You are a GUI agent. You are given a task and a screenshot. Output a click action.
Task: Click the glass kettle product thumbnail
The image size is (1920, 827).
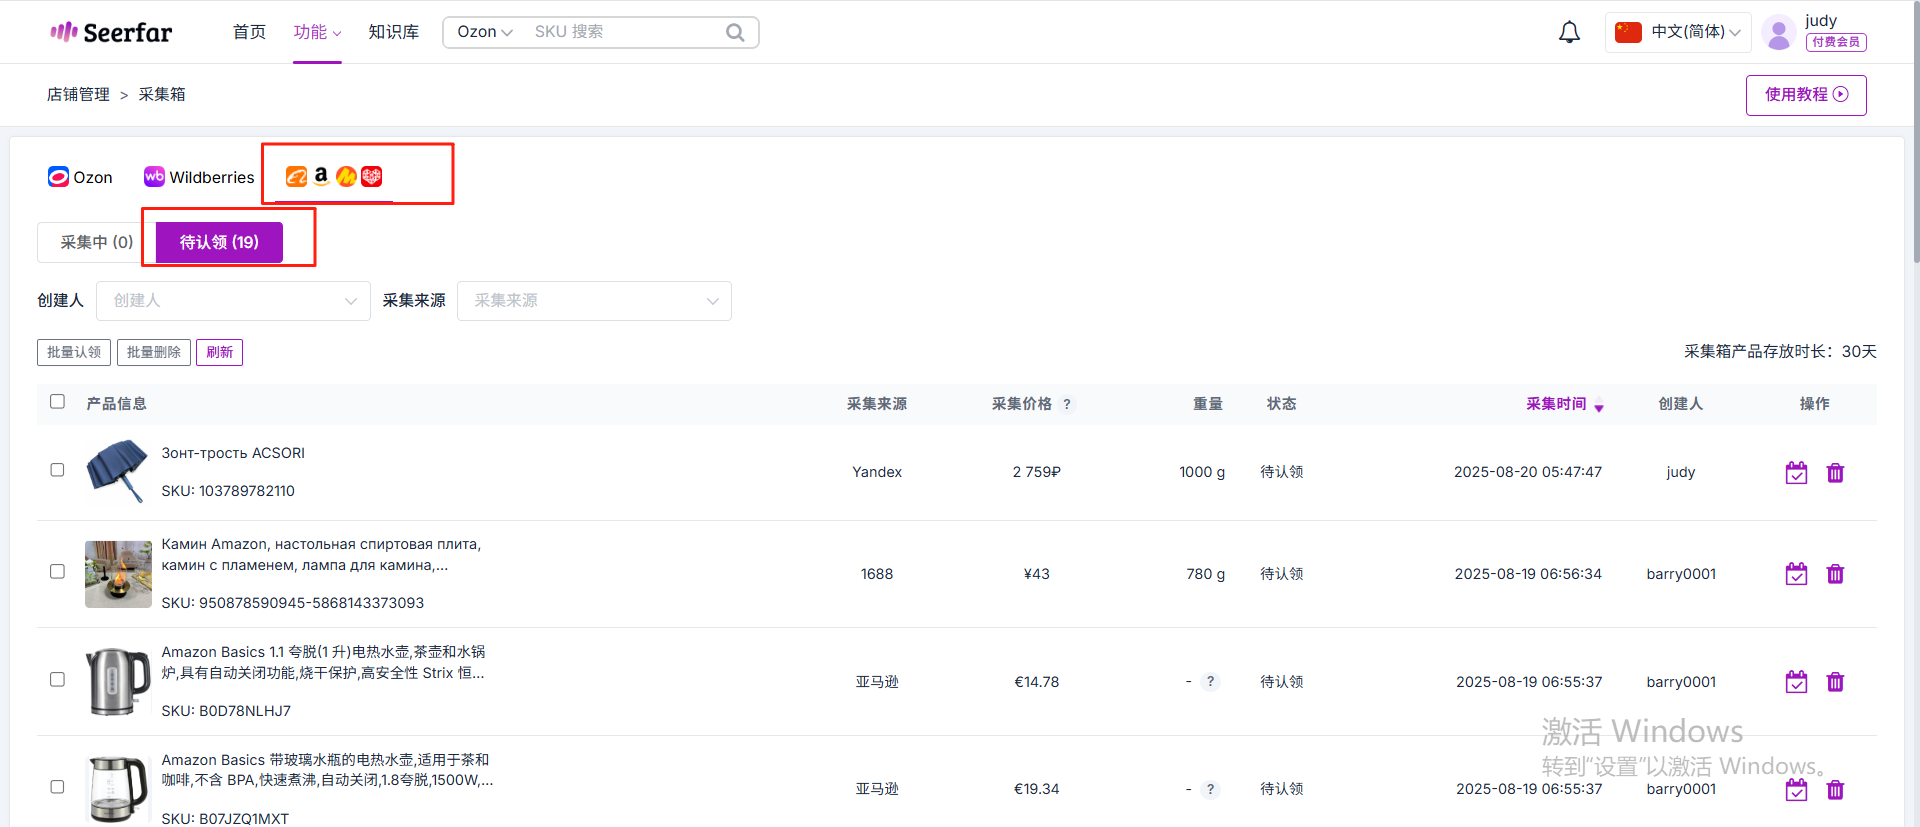(118, 790)
